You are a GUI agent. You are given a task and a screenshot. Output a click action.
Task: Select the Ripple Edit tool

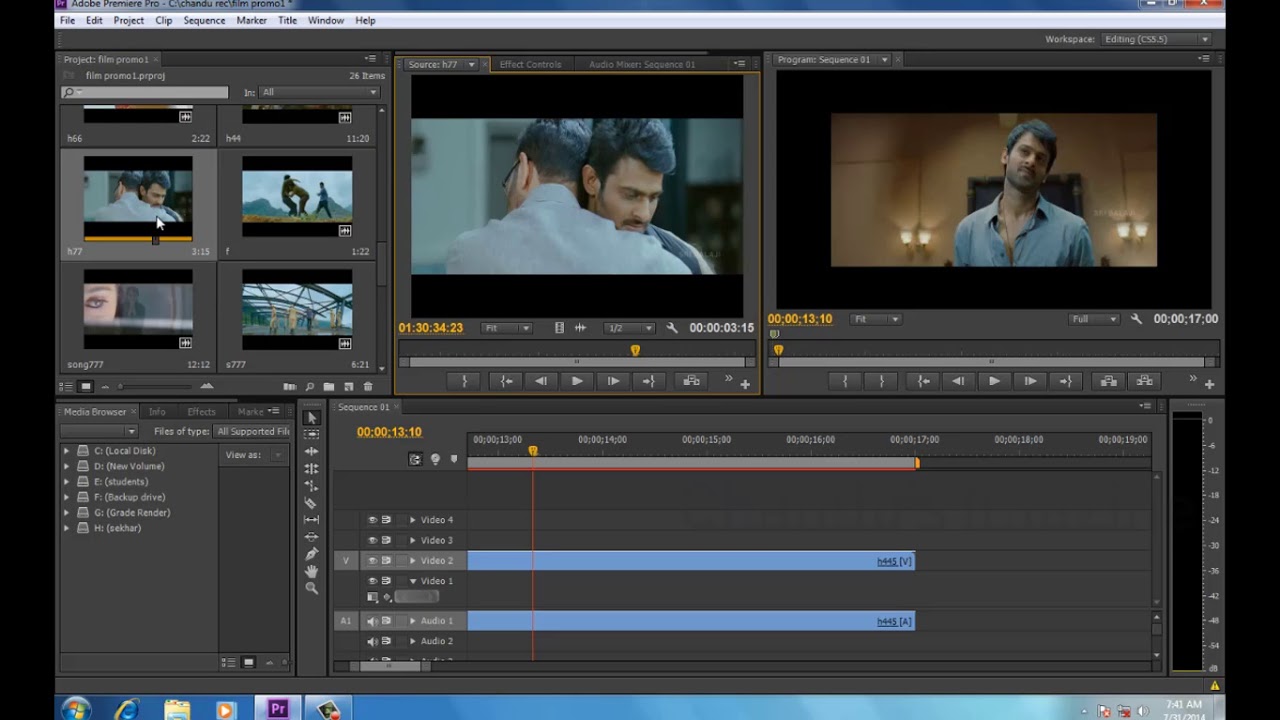[311, 452]
